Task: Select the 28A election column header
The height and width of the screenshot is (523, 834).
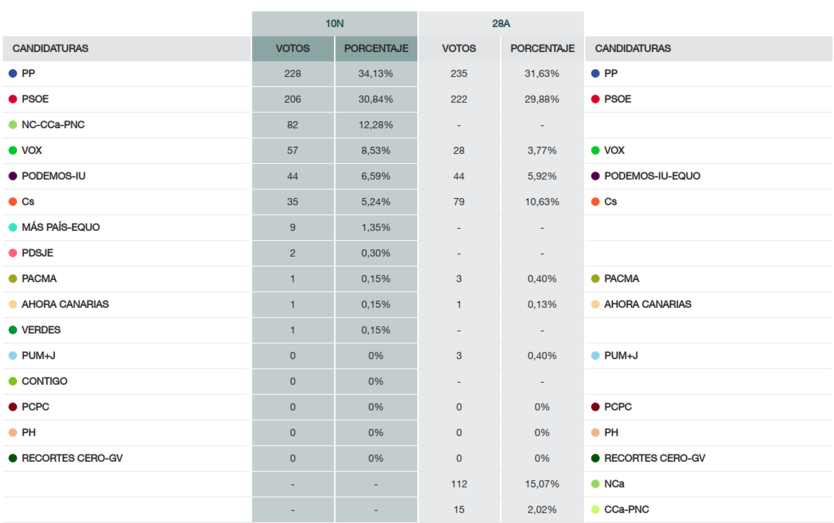Action: [501, 23]
